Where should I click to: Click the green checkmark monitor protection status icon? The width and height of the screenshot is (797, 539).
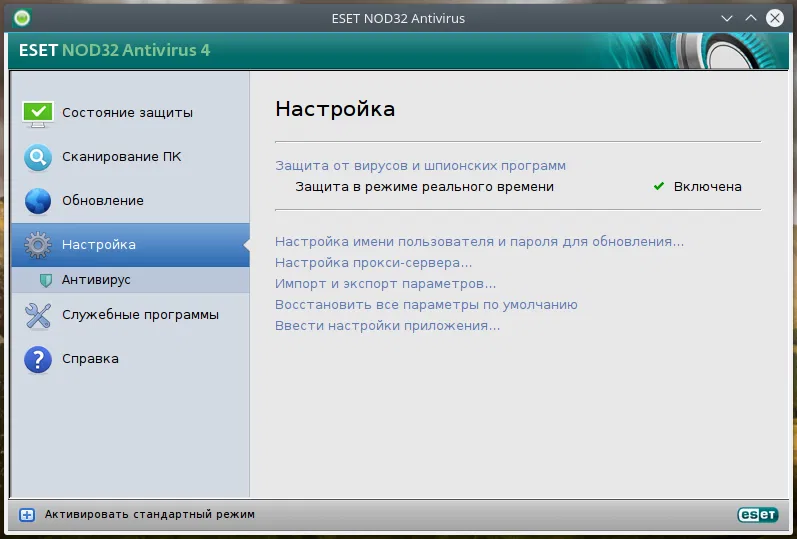(38, 113)
